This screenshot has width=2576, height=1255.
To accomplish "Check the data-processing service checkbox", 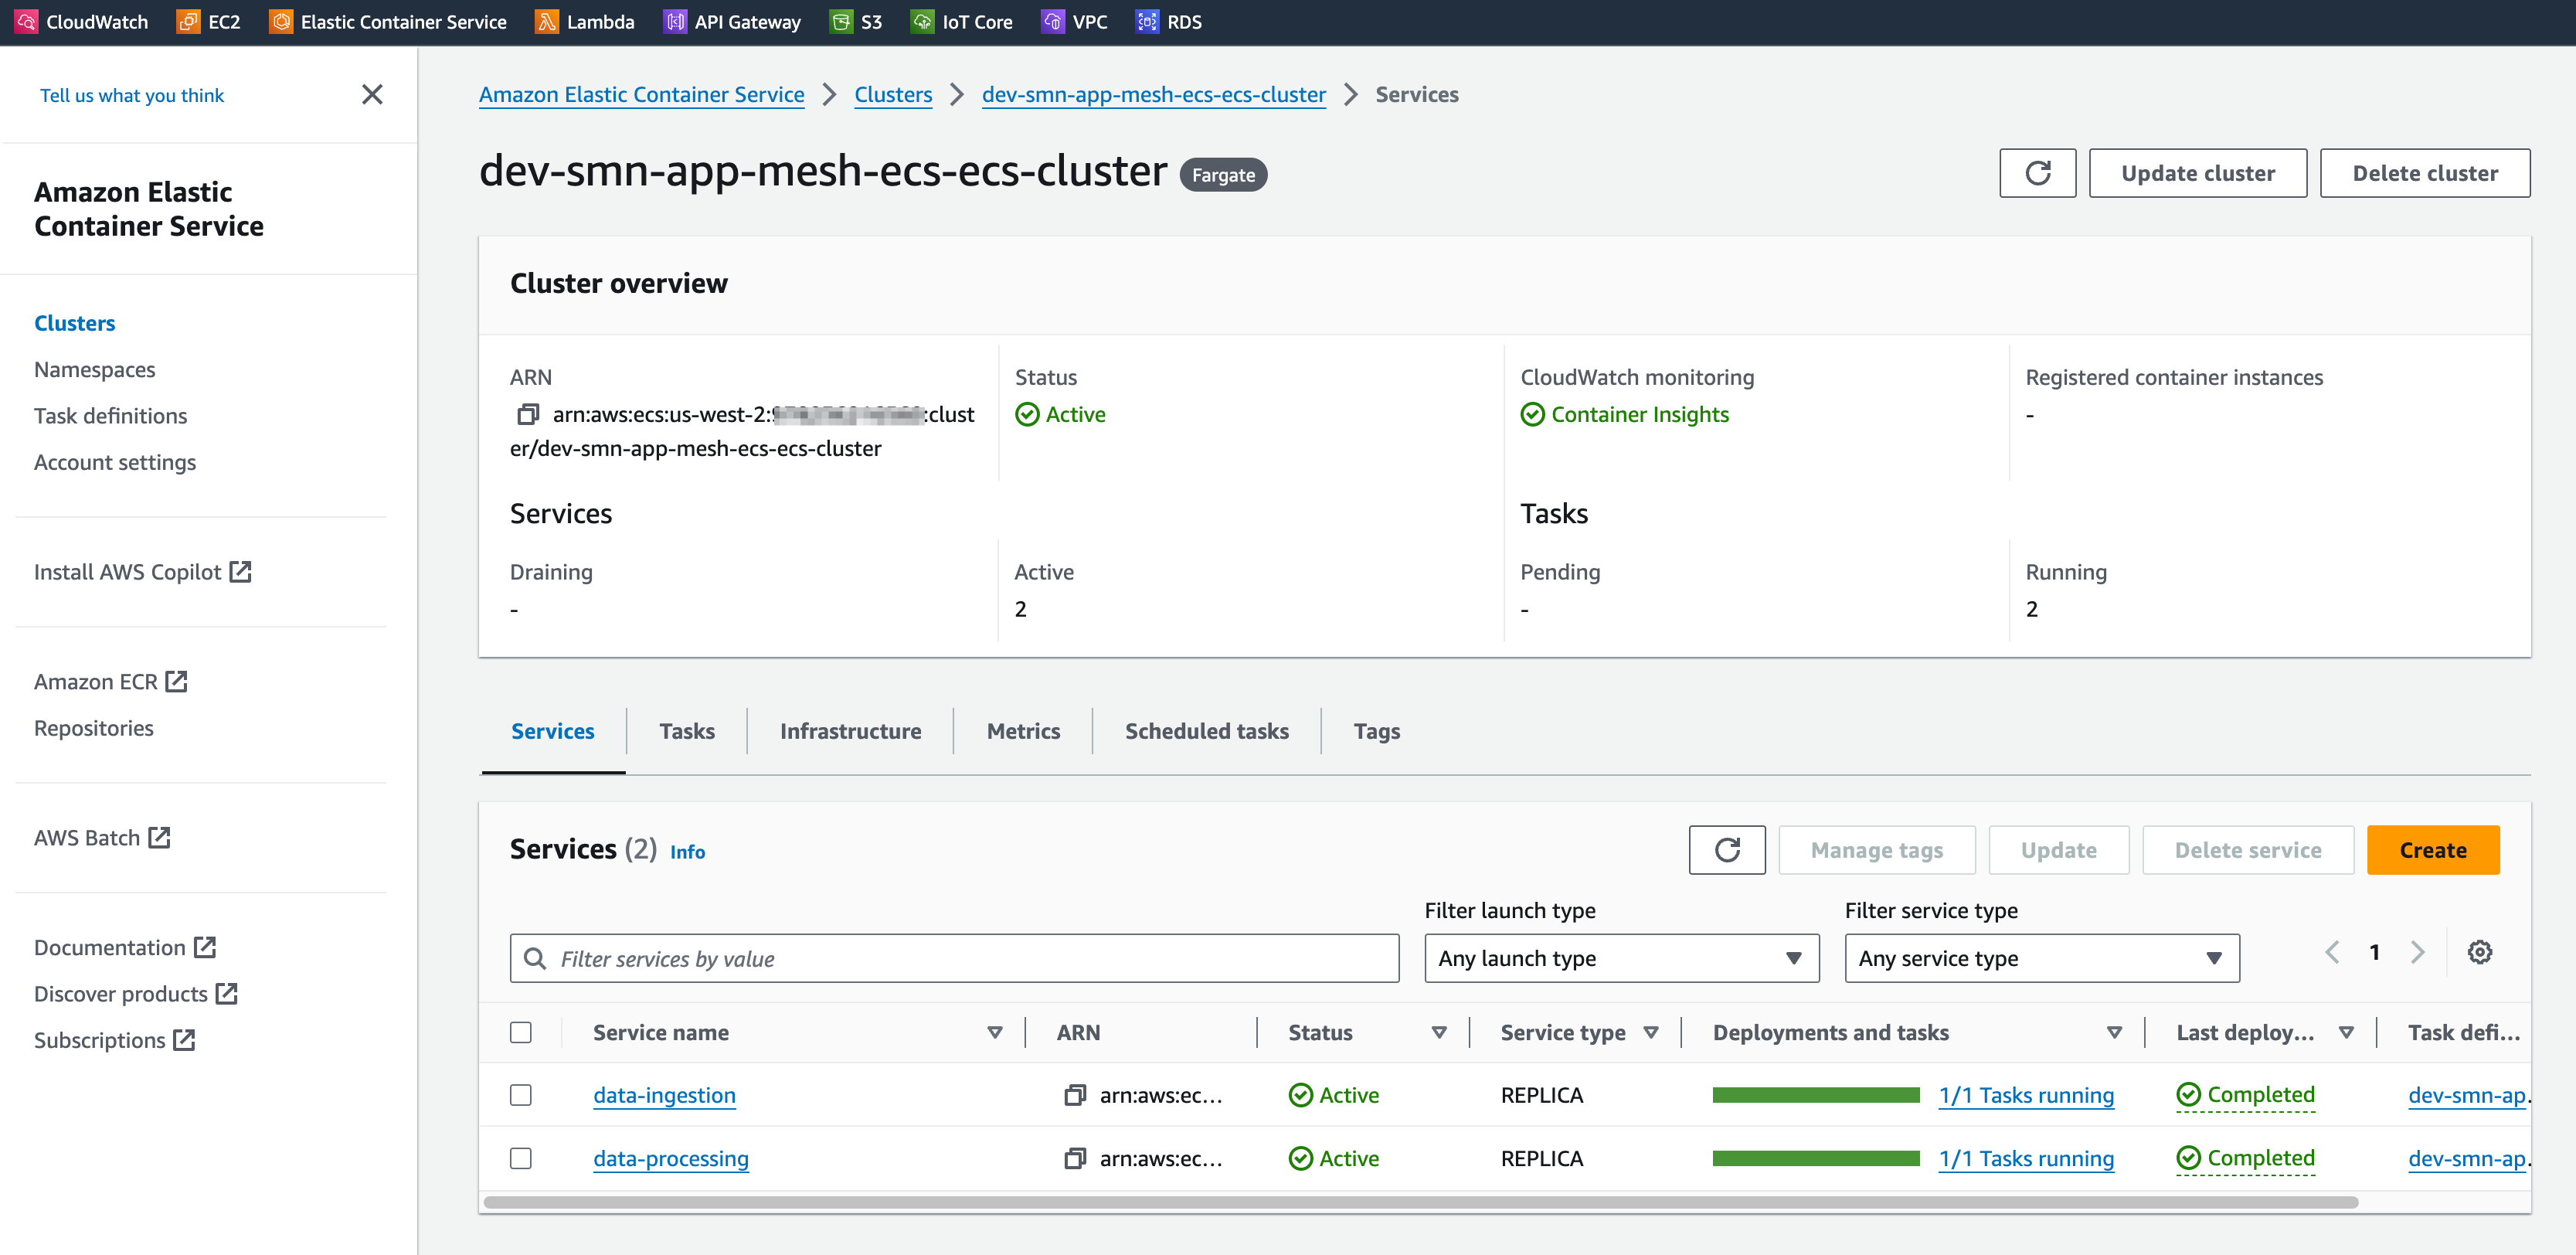I will pos(521,1158).
